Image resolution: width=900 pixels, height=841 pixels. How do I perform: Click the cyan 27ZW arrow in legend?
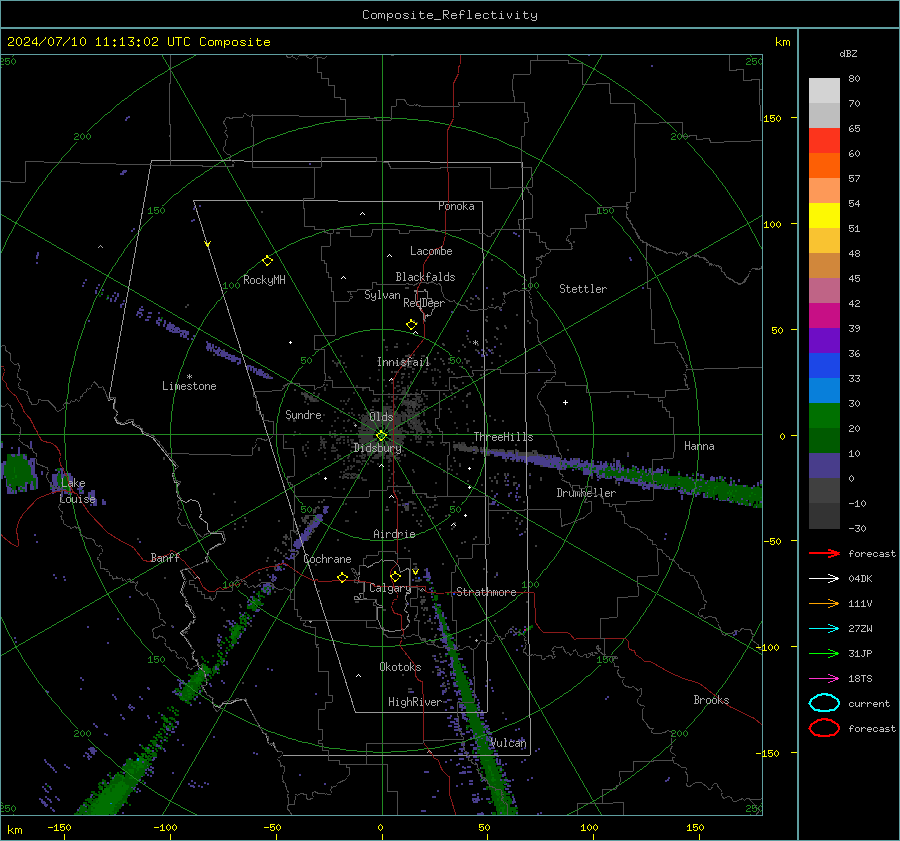click(x=824, y=629)
